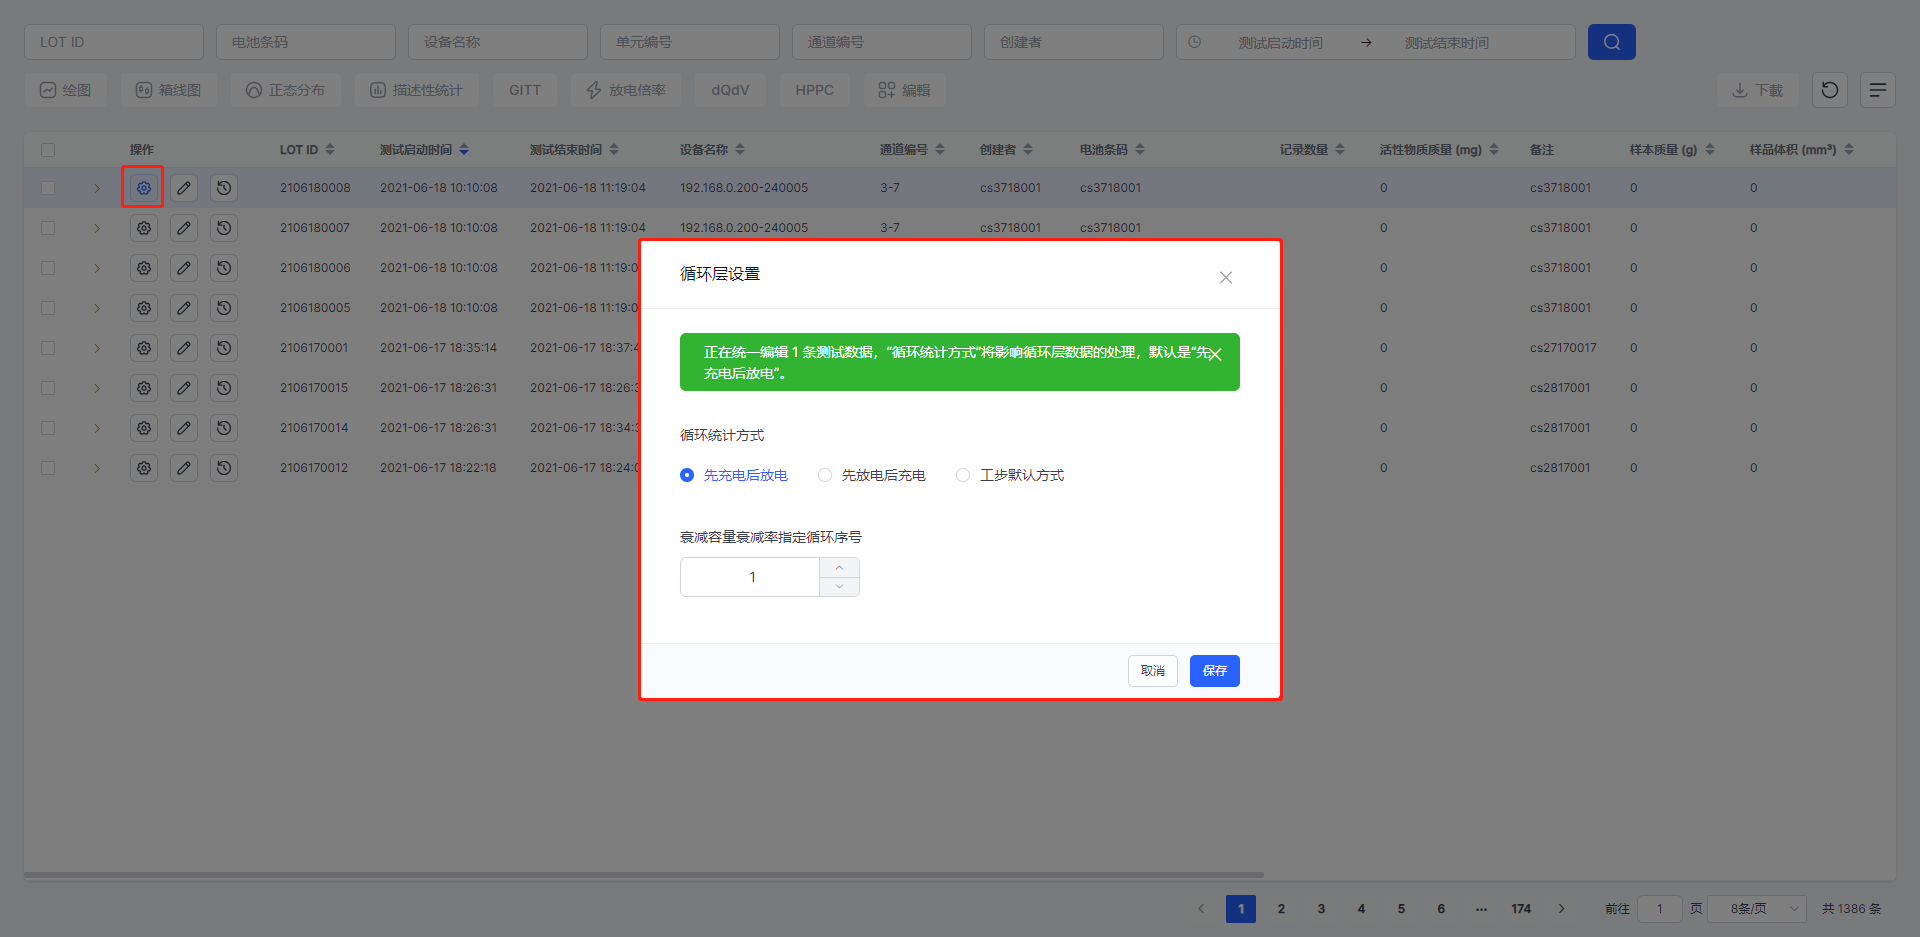Click the refresh icon in the toolbar
The image size is (1920, 937).
pos(1830,90)
